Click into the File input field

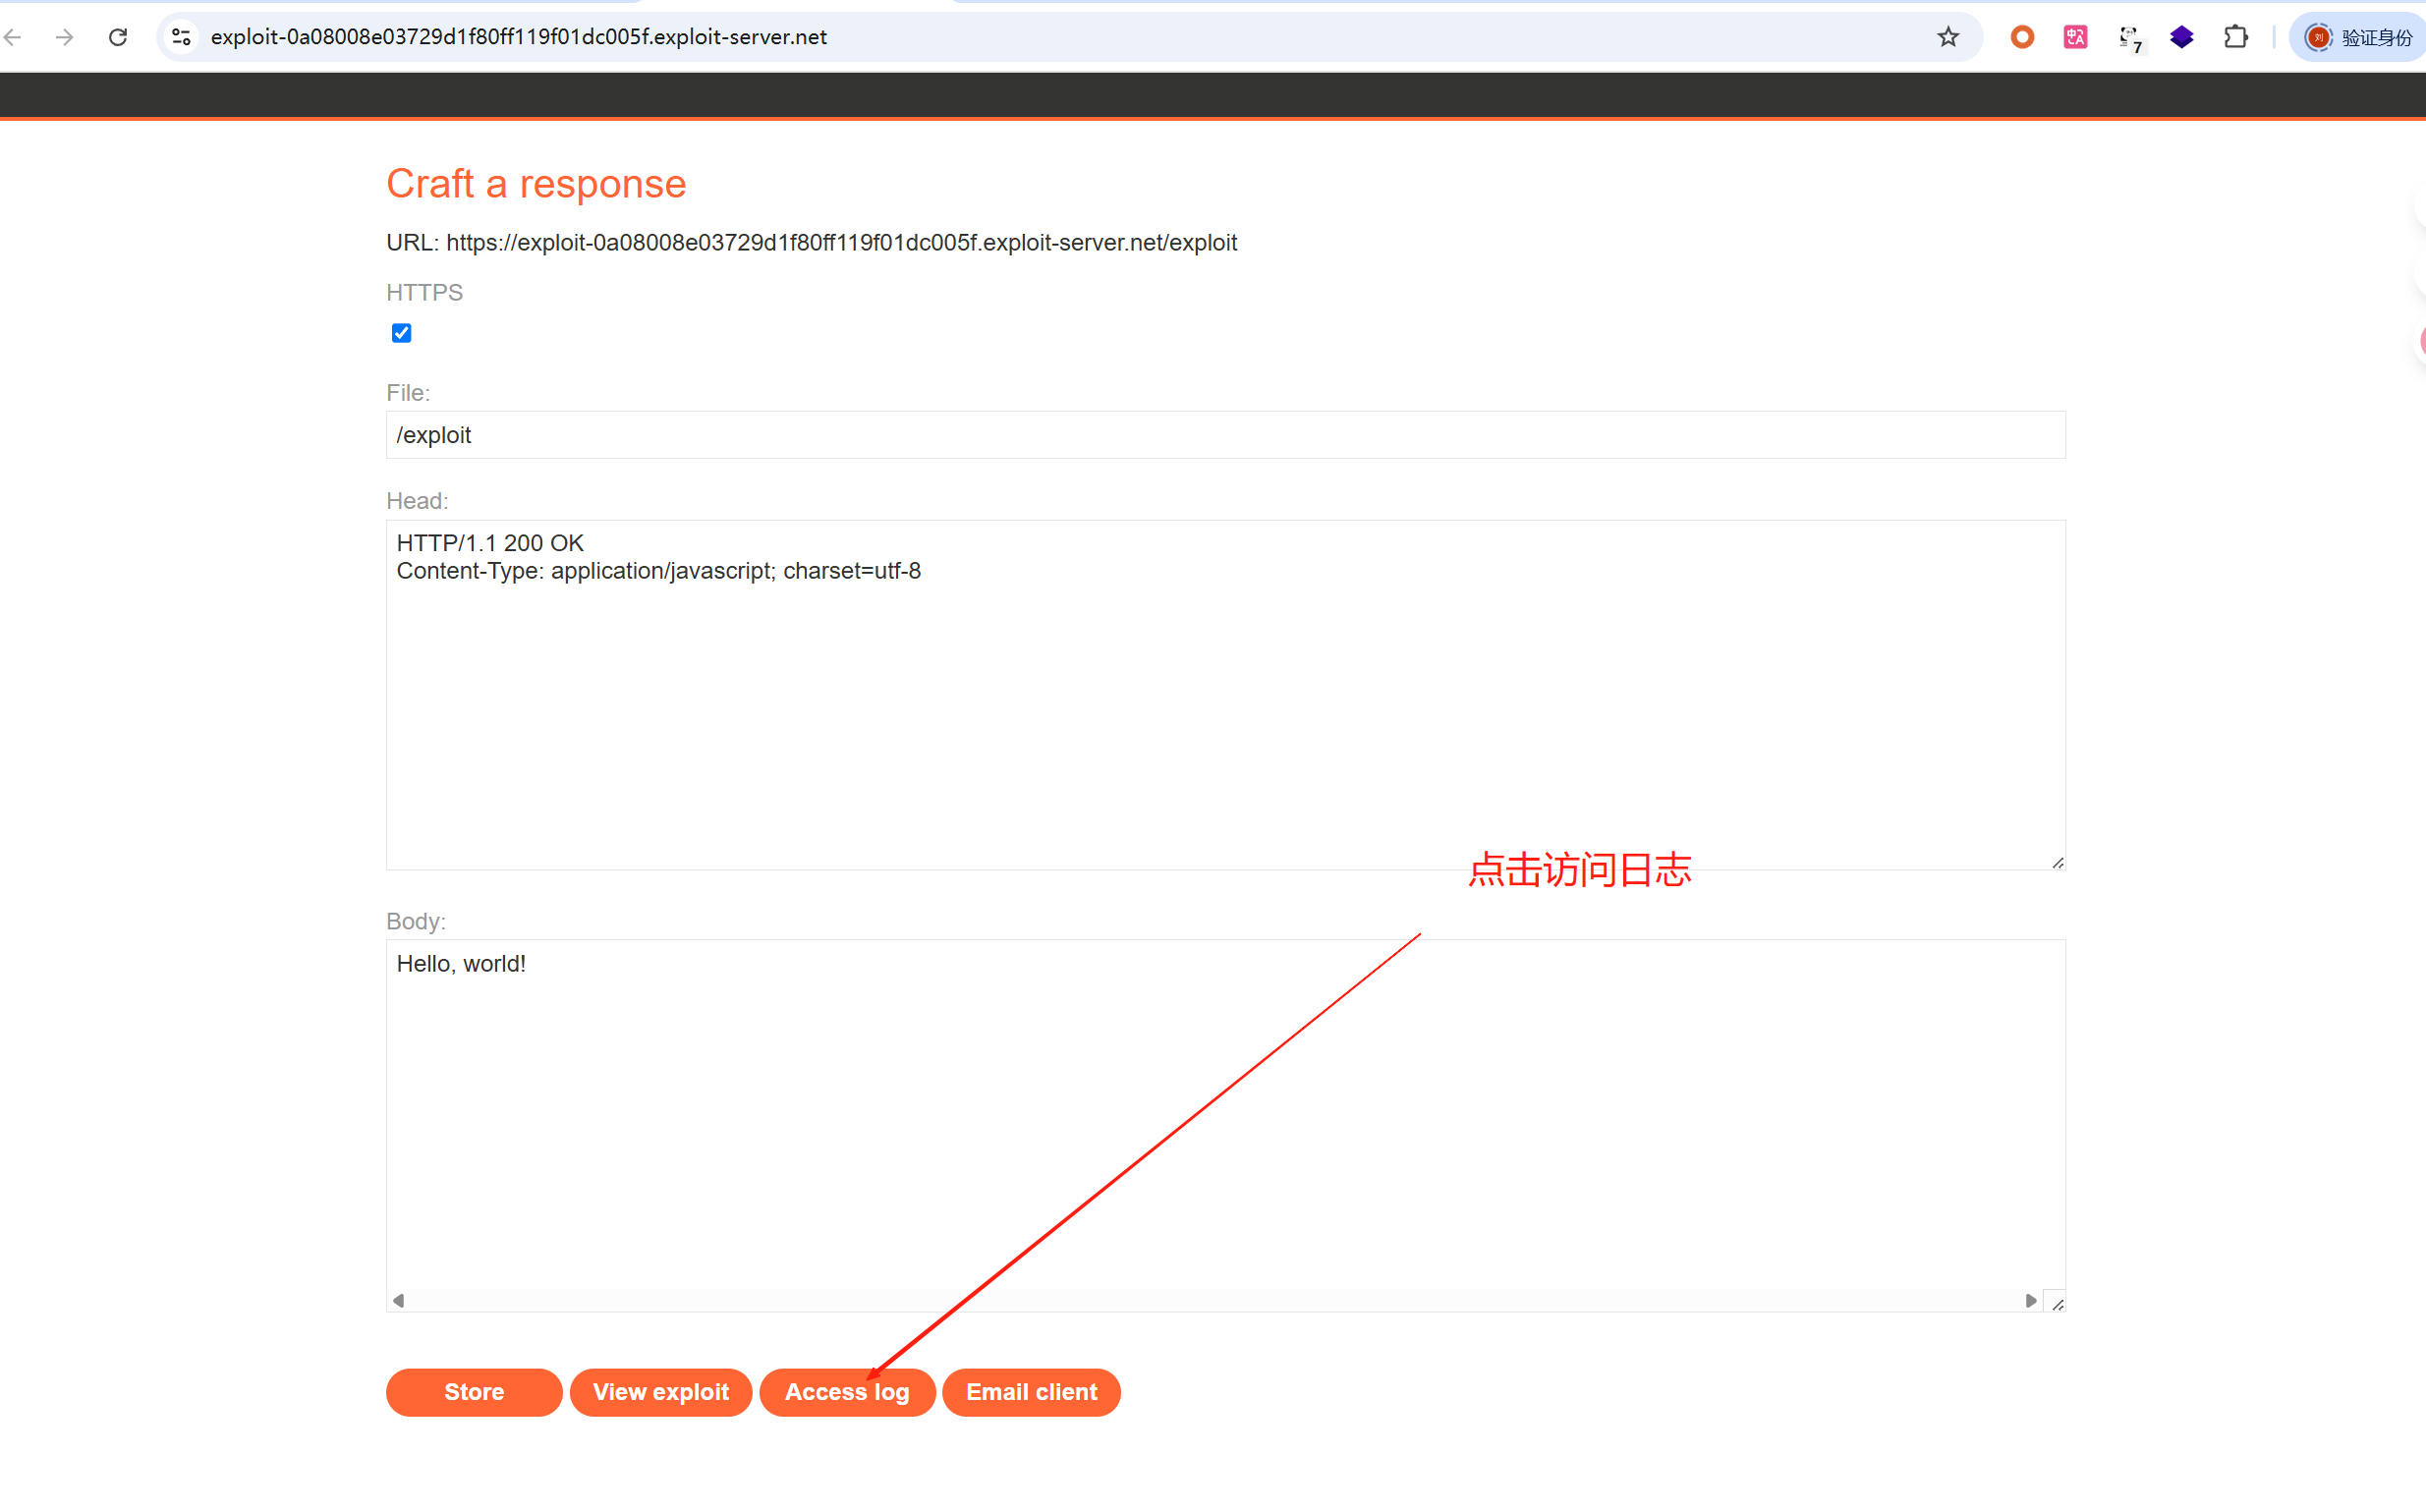coord(1225,435)
